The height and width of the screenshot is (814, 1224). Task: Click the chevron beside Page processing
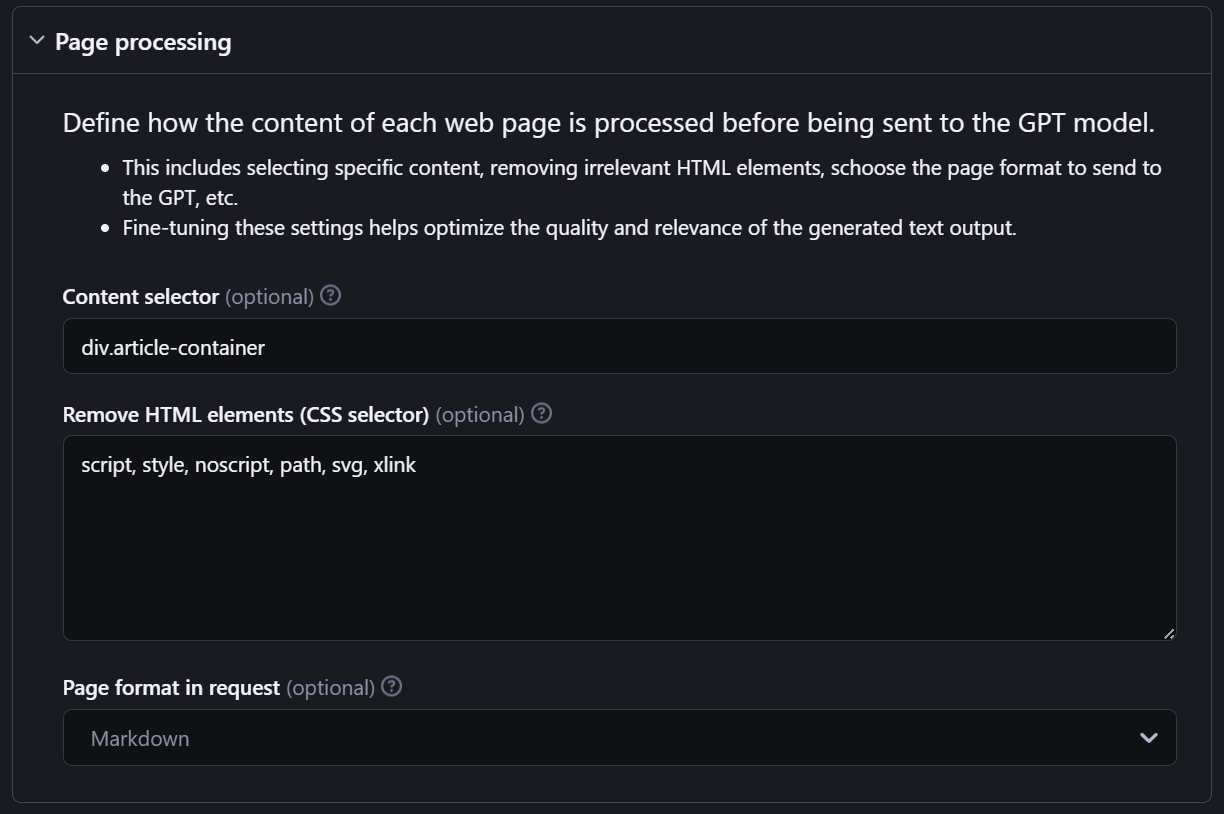tap(37, 41)
